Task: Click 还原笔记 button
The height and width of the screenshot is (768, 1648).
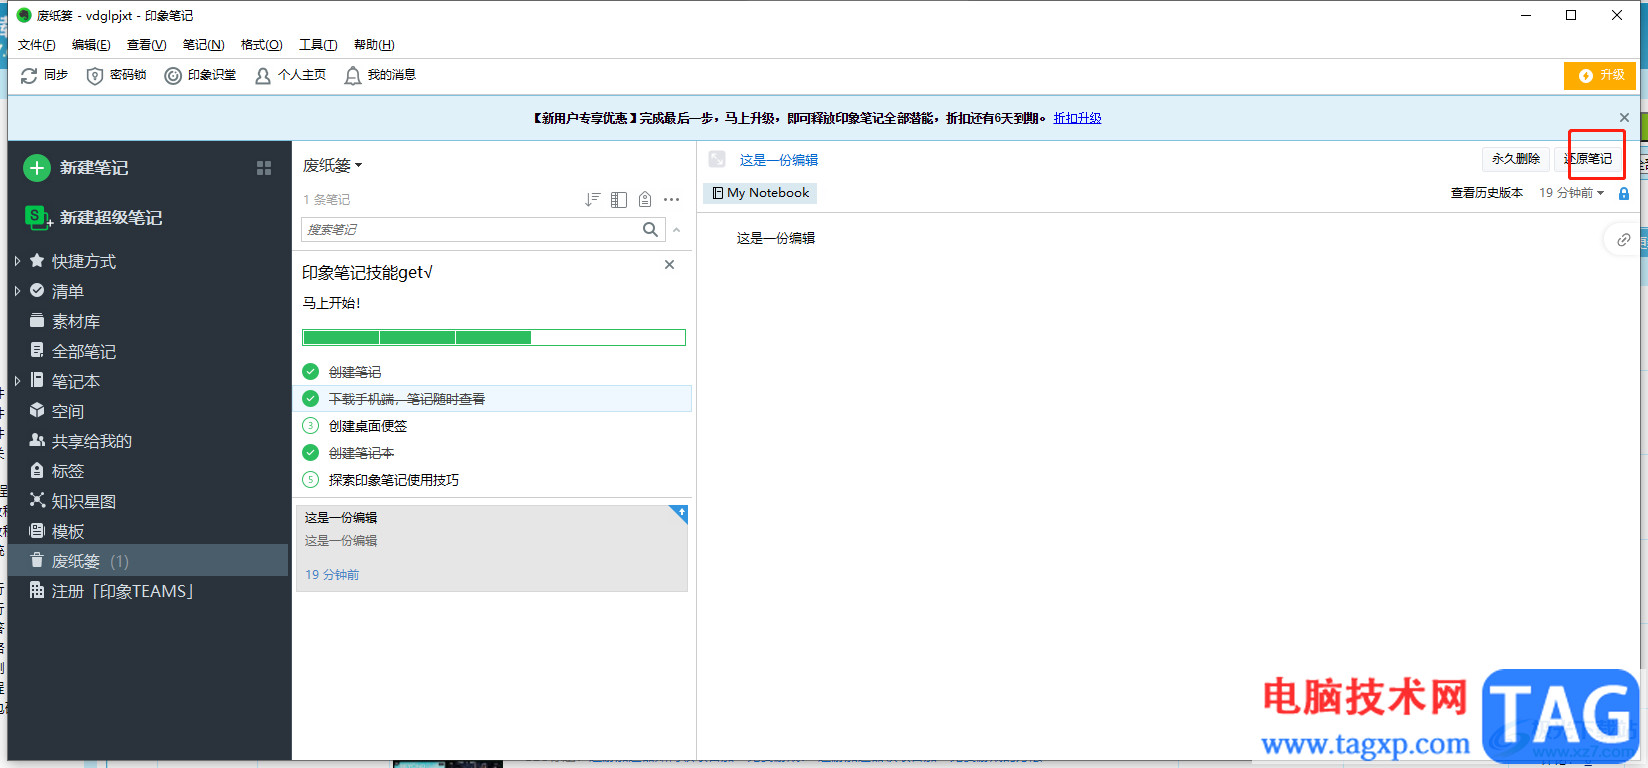Action: 1589,159
